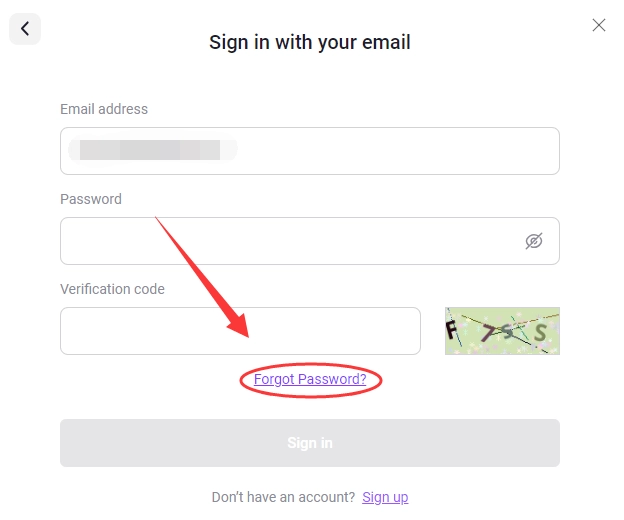Click the "Verification code" field label
Viewport: 624px width, 520px height.
click(x=112, y=289)
